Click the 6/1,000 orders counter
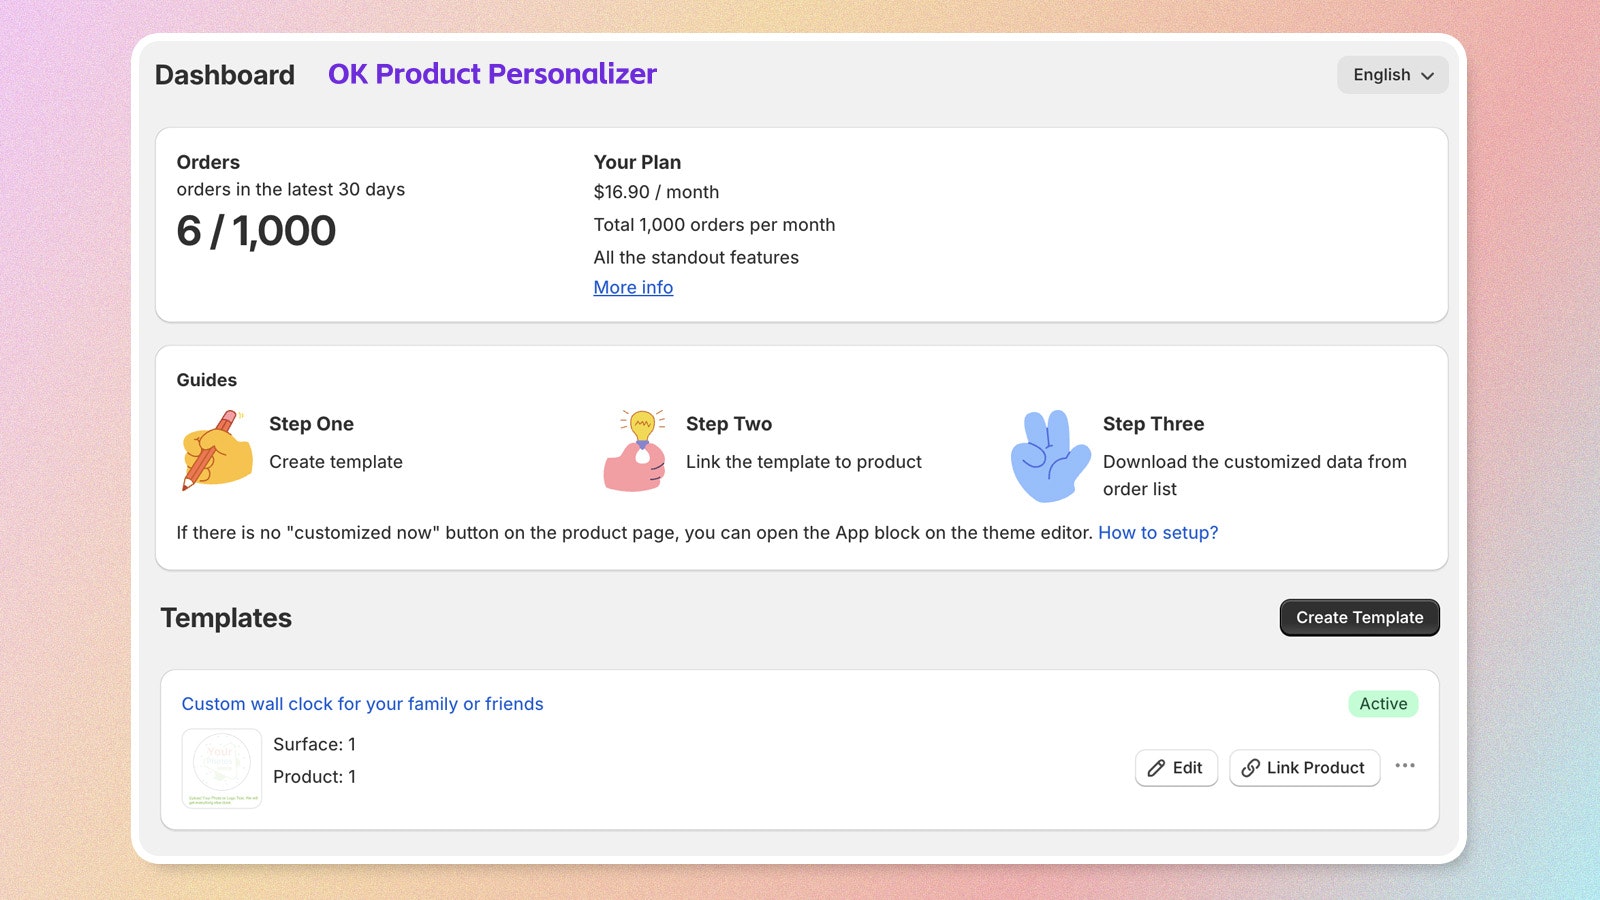Viewport: 1600px width, 900px height. [256, 231]
